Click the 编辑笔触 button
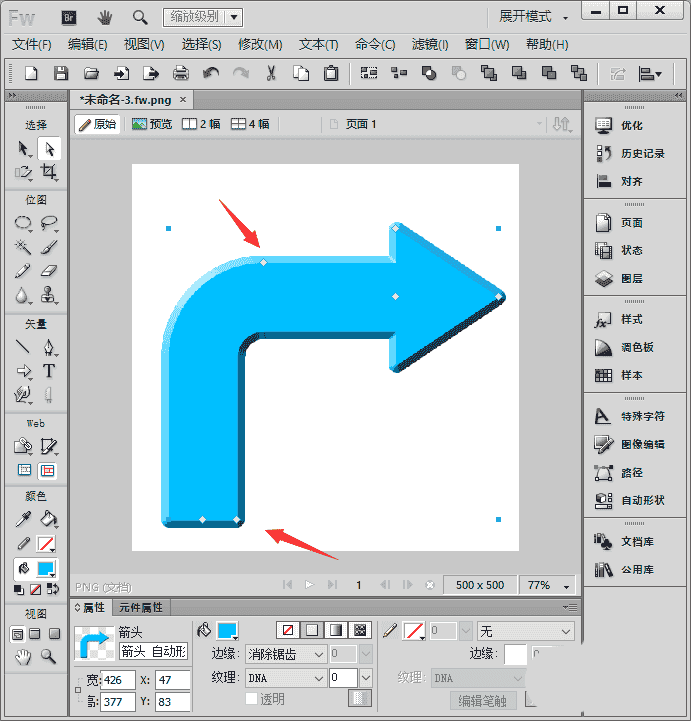Screen dimensions: 691x721 pos(482,701)
